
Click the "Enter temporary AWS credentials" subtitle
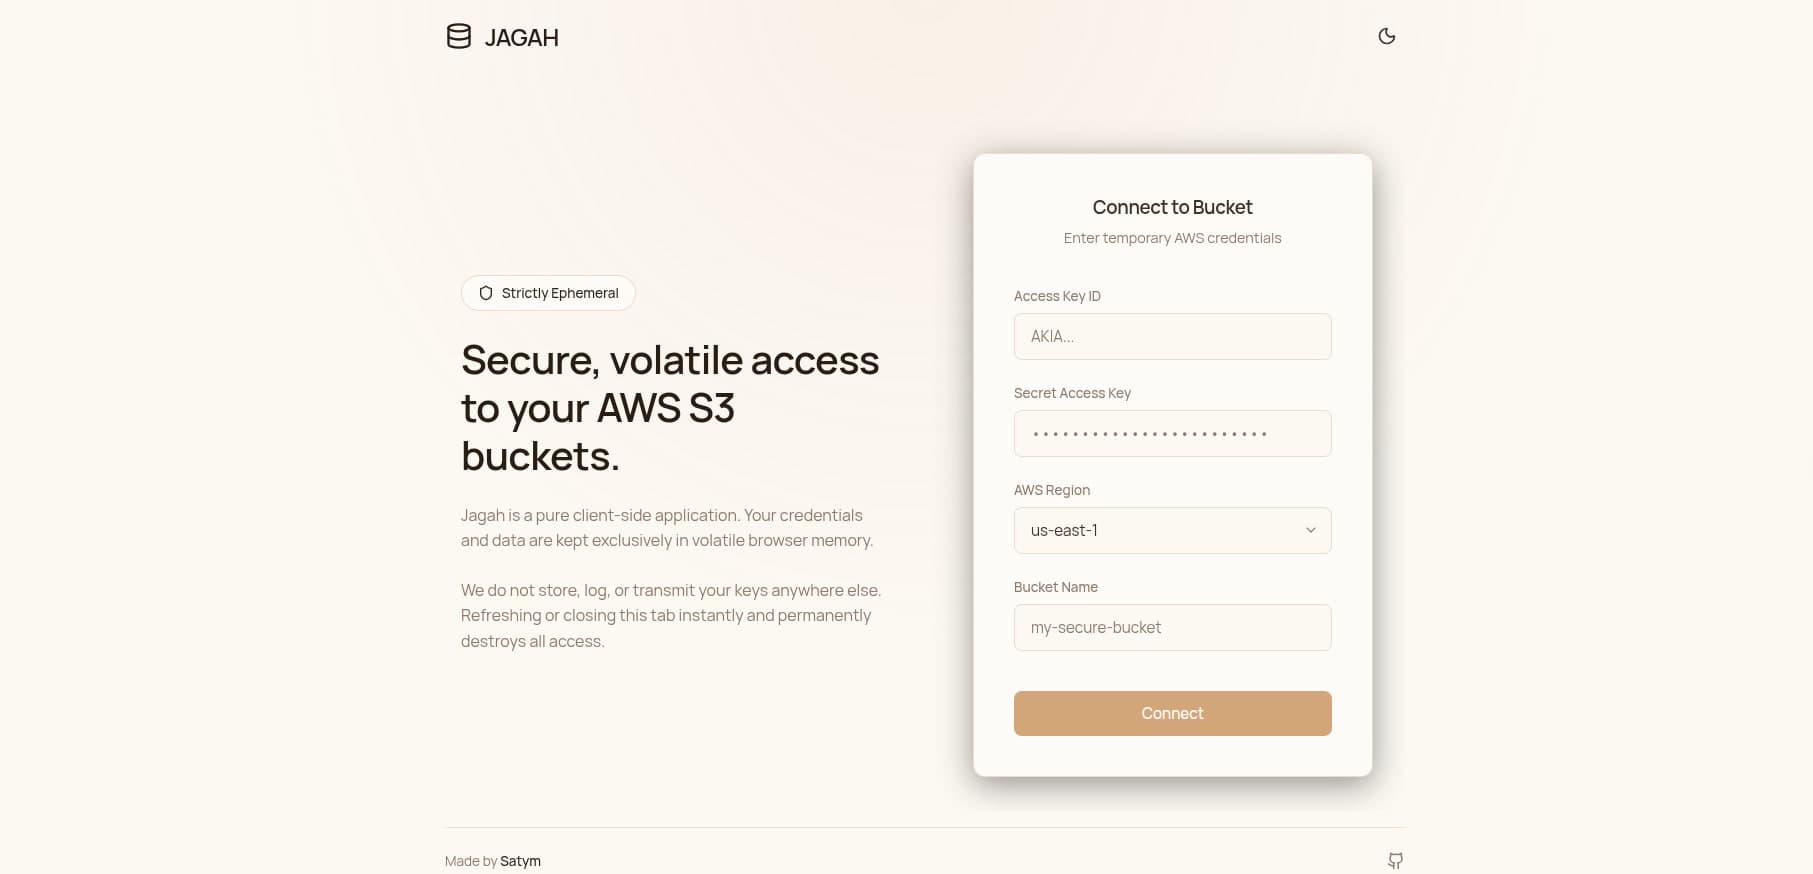tap(1172, 238)
